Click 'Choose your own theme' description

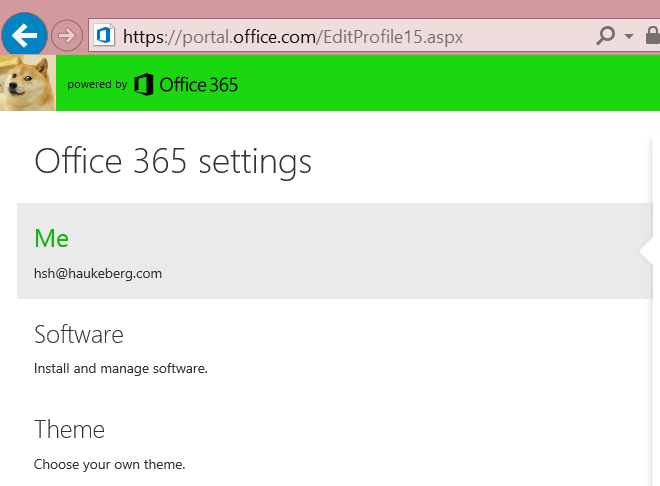[x=110, y=465]
